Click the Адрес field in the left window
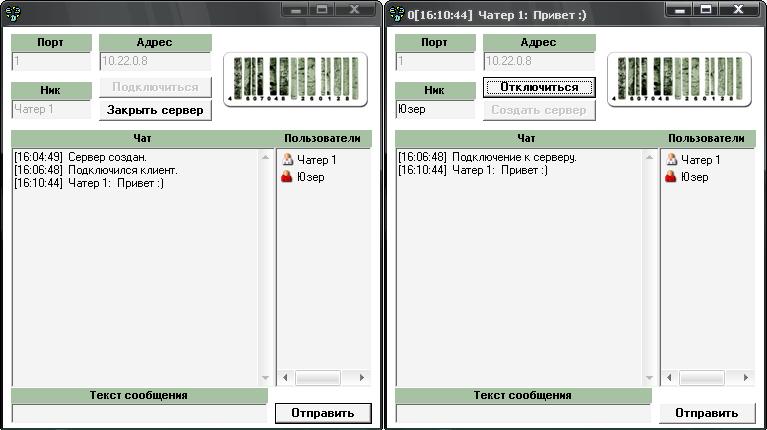The image size is (767, 430). 156,61
